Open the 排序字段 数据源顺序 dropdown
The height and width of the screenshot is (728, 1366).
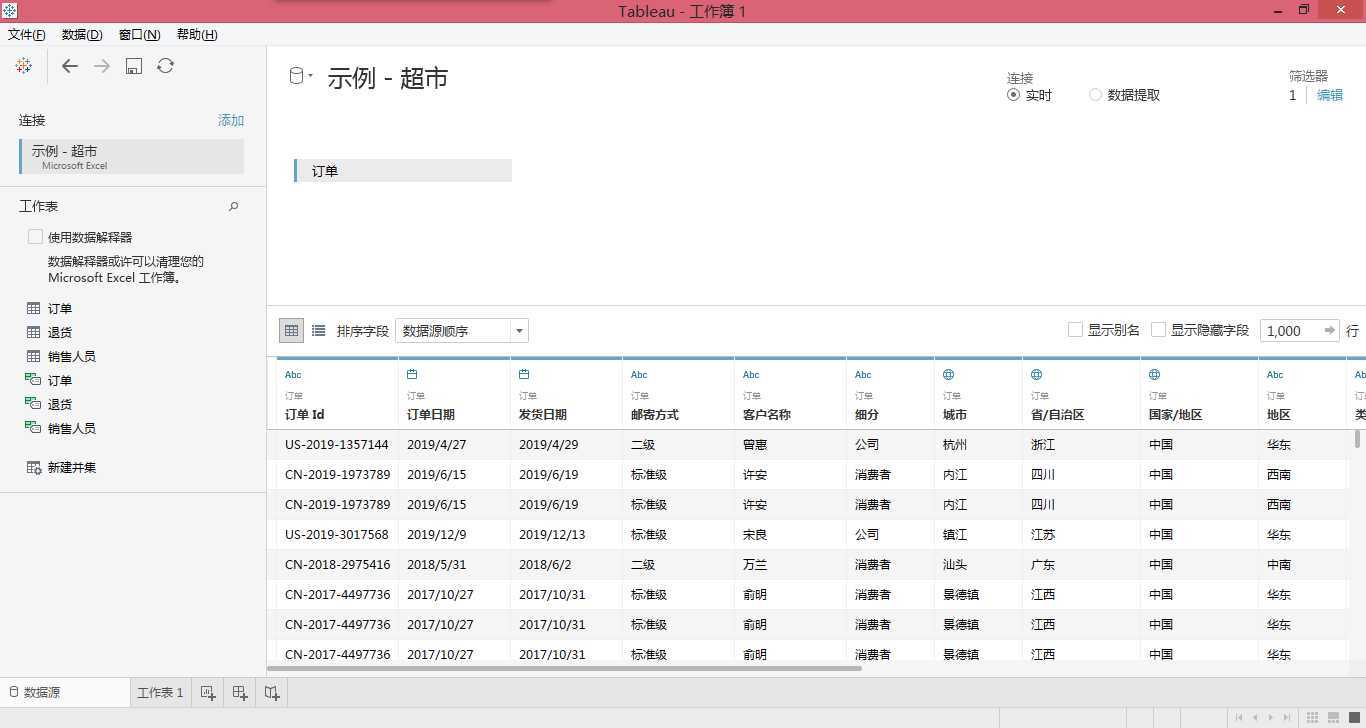coord(462,331)
